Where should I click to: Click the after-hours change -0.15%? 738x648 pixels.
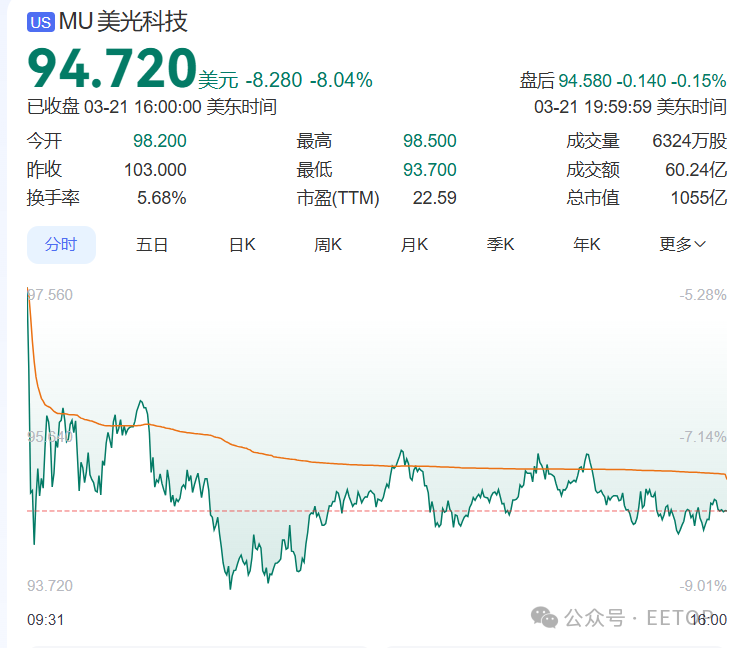point(698,81)
